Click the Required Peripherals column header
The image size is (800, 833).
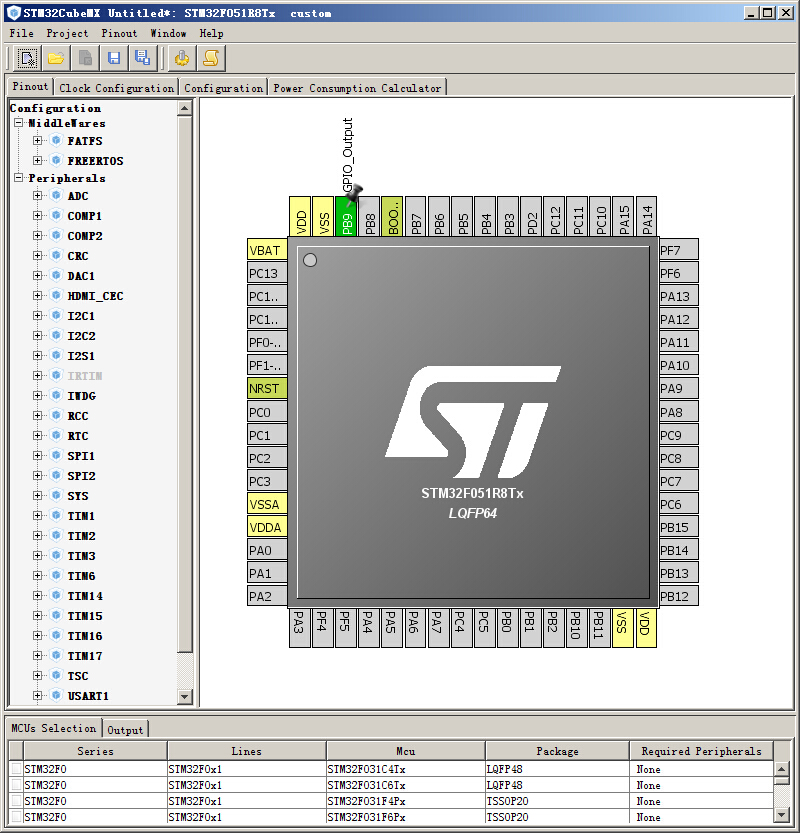click(x=701, y=751)
